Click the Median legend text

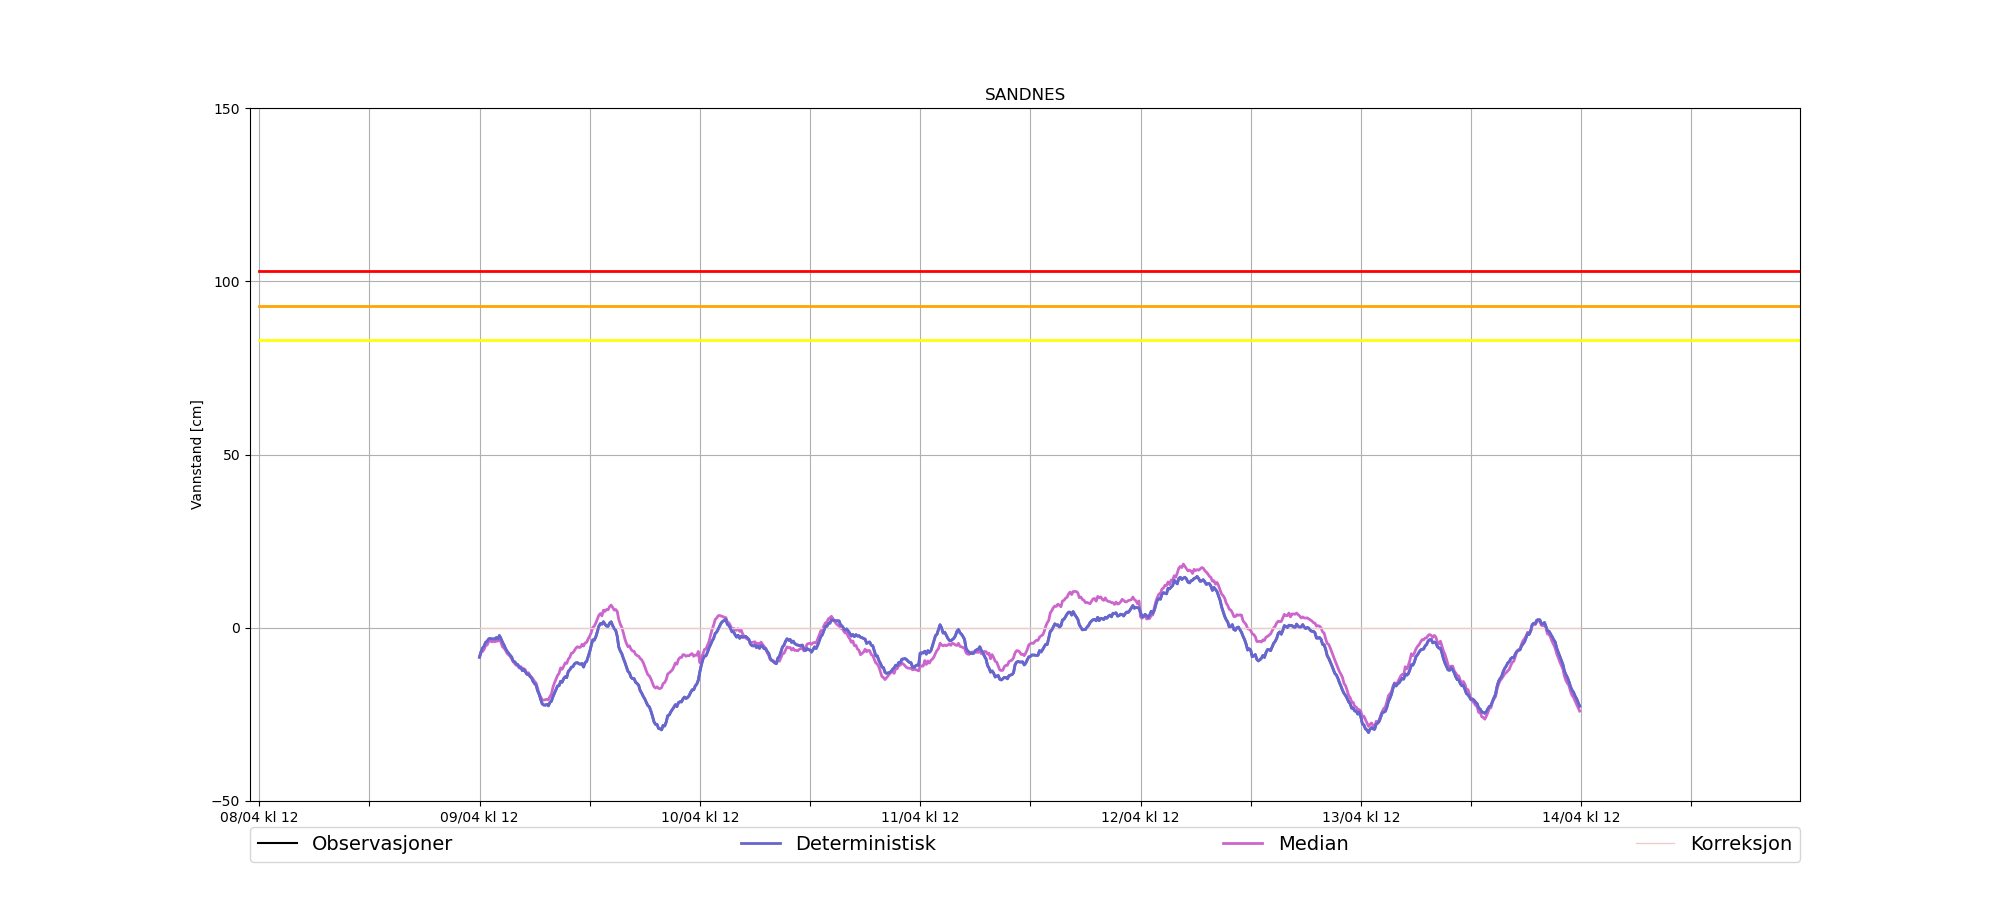1313,844
